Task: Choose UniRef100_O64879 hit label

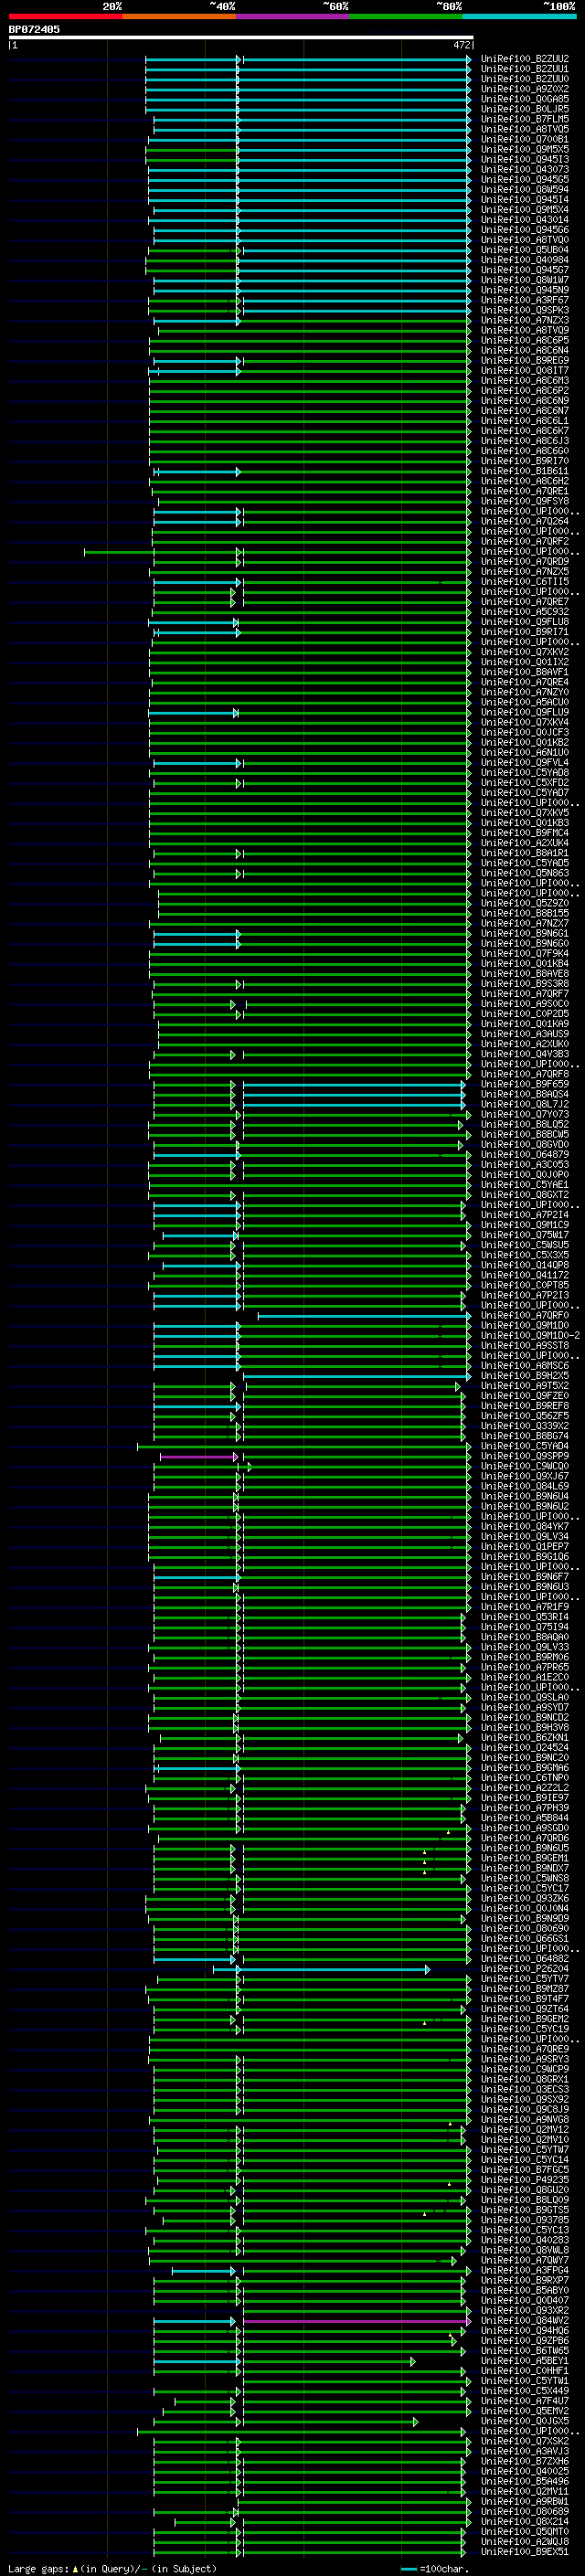Action: pos(525,1154)
